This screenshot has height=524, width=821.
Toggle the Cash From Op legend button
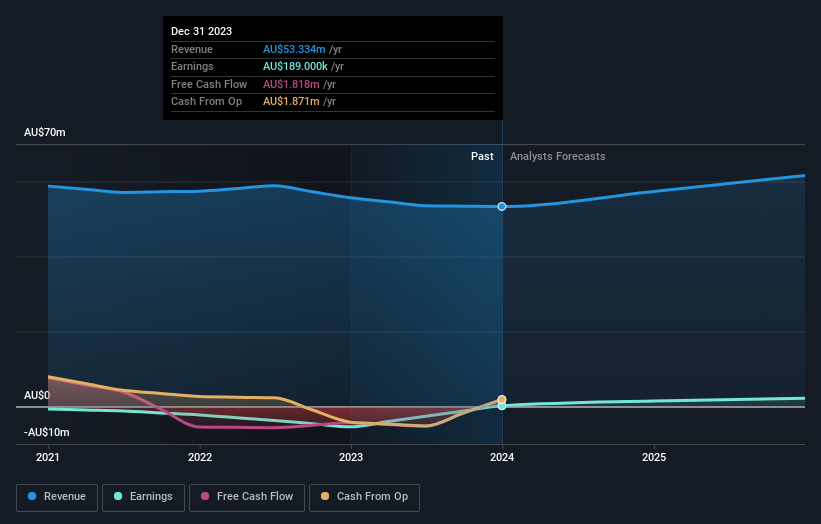[364, 497]
